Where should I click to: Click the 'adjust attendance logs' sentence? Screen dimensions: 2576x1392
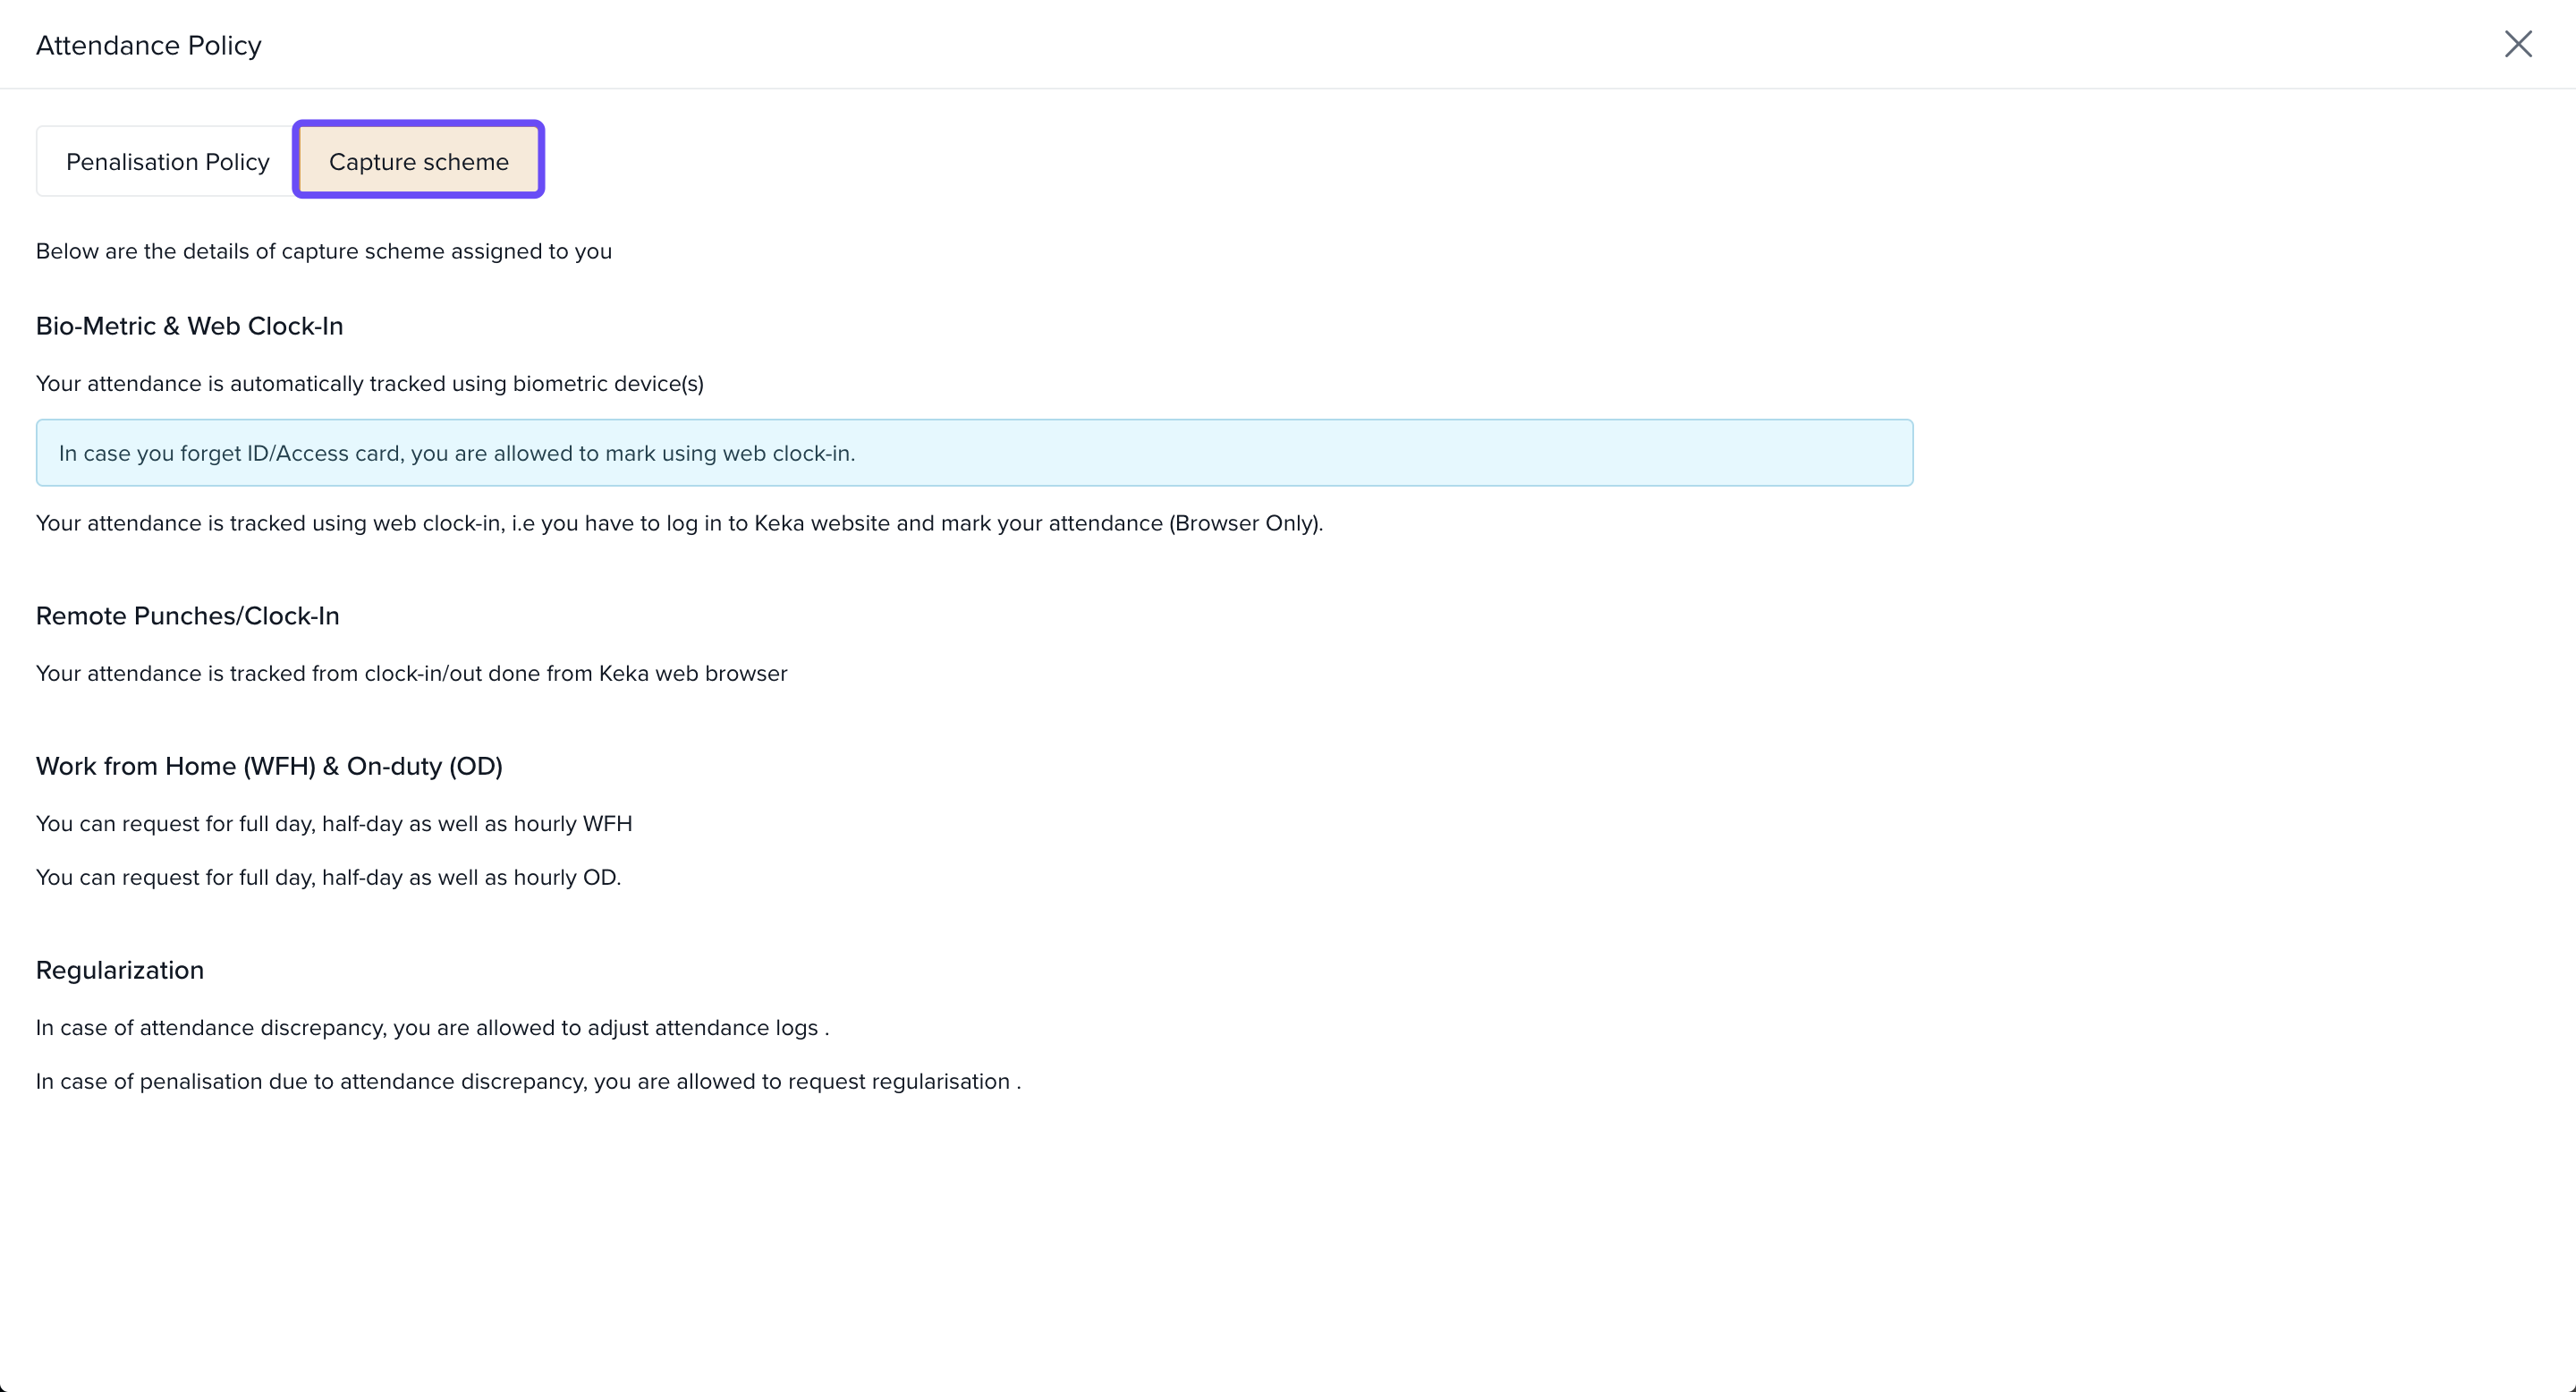(432, 1028)
